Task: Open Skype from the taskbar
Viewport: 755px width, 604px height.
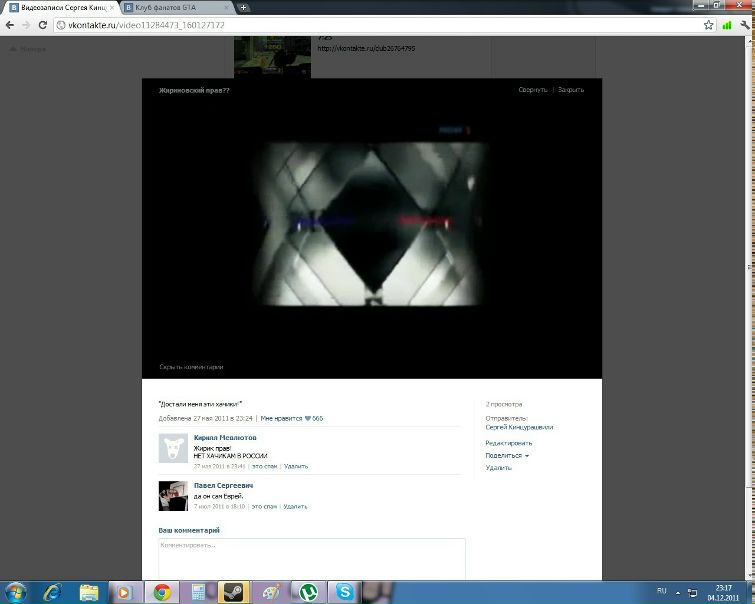Action: point(345,592)
